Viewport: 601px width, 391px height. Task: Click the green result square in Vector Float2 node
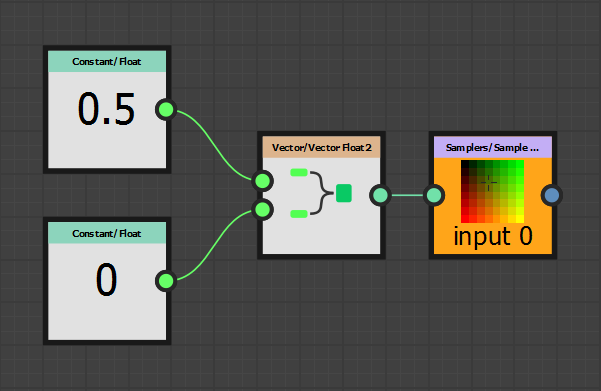click(x=344, y=193)
